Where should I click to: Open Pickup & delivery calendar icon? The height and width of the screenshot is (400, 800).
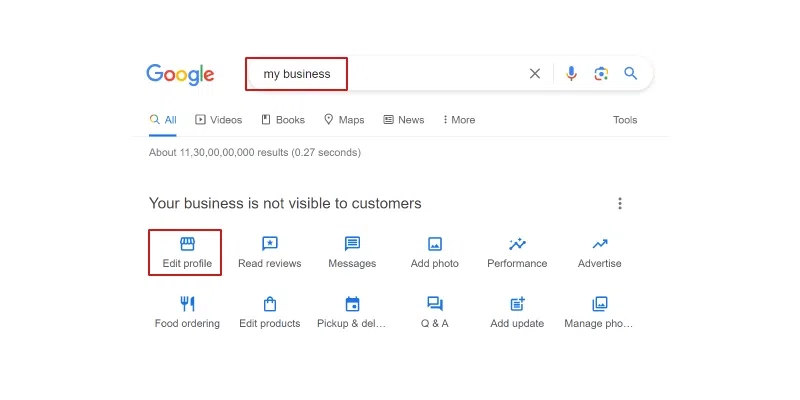coord(352,304)
